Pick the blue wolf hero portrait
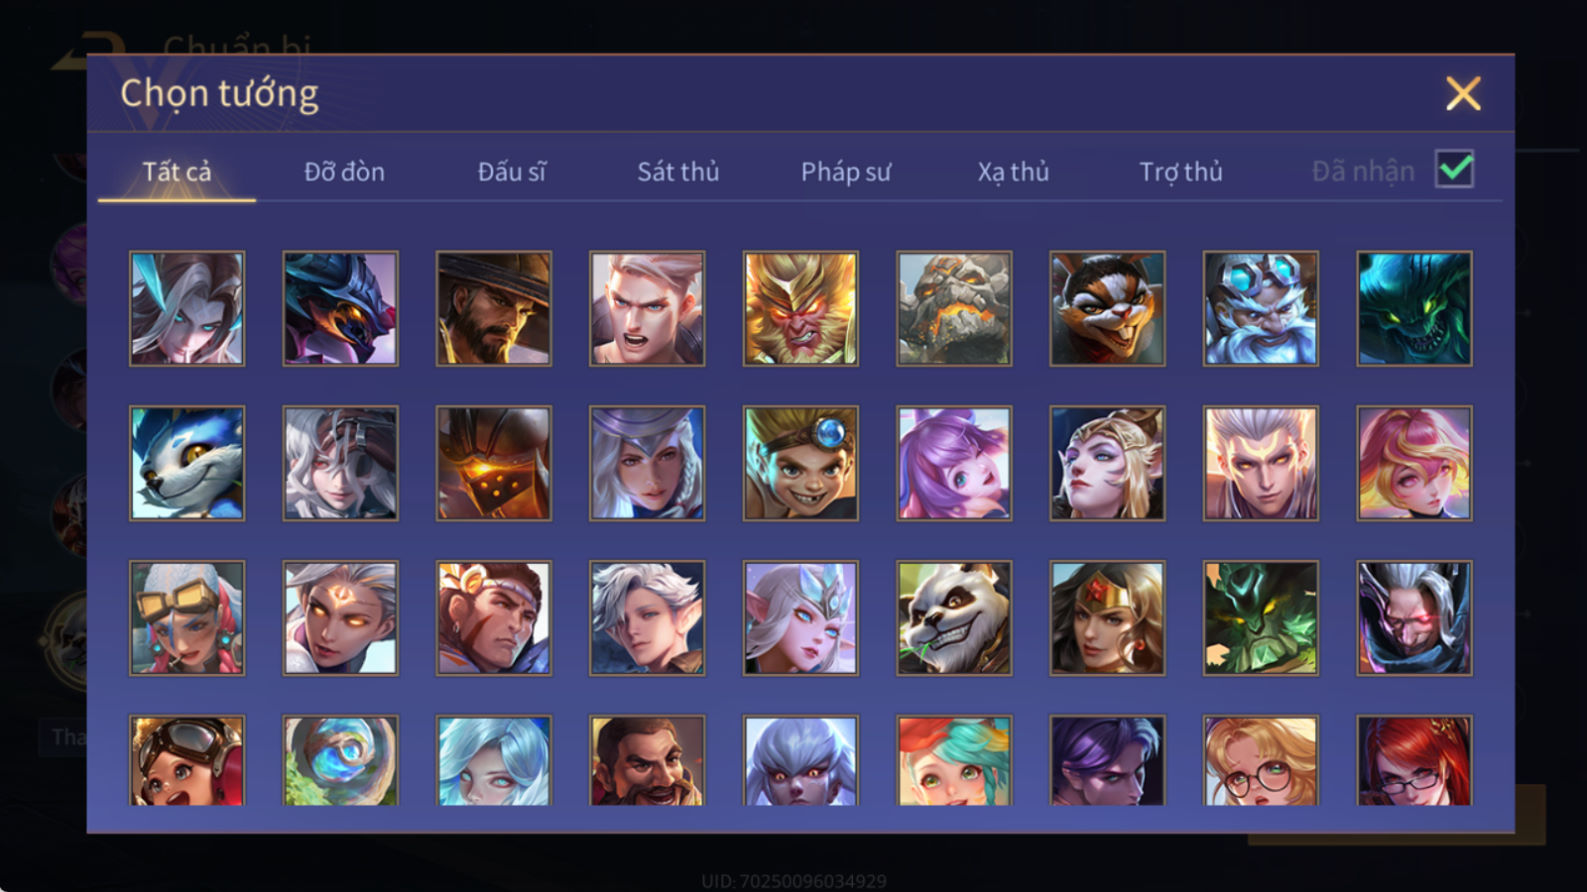 187,463
